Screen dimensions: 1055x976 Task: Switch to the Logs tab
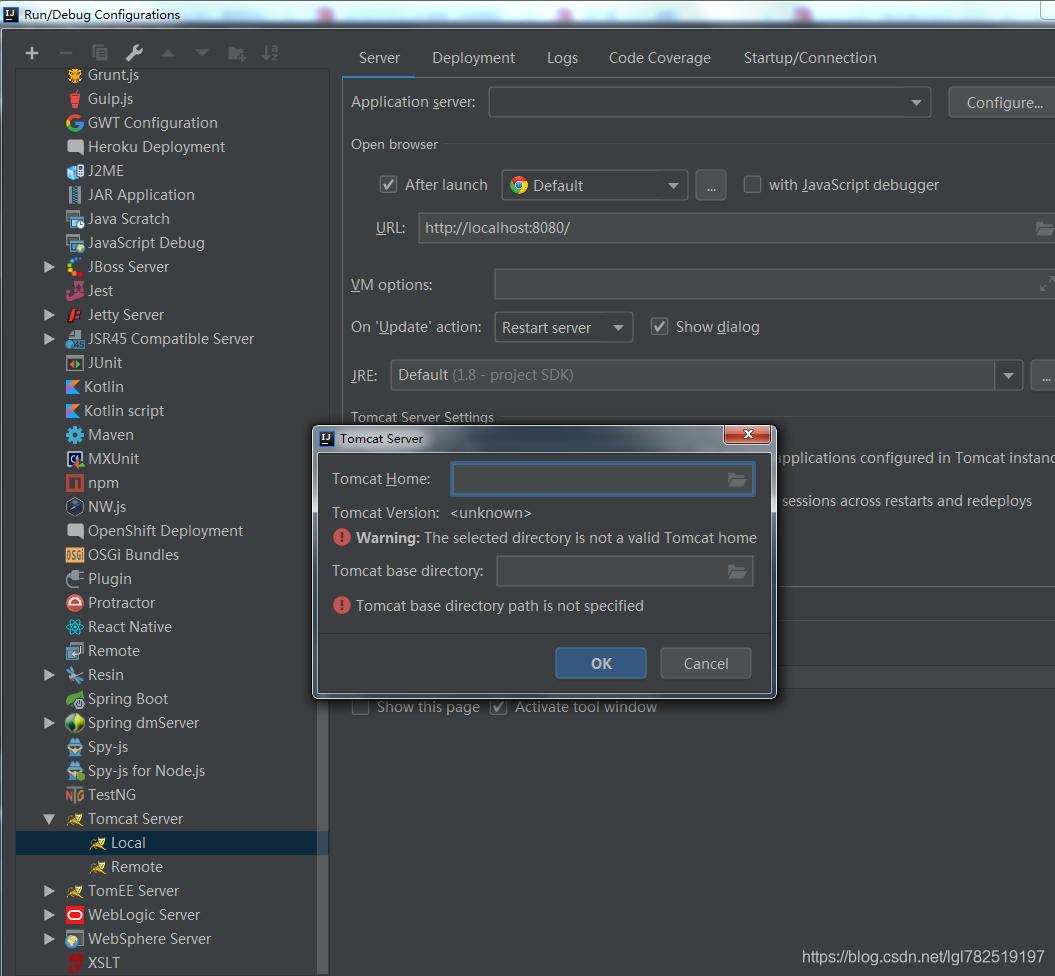pyautogui.click(x=562, y=58)
